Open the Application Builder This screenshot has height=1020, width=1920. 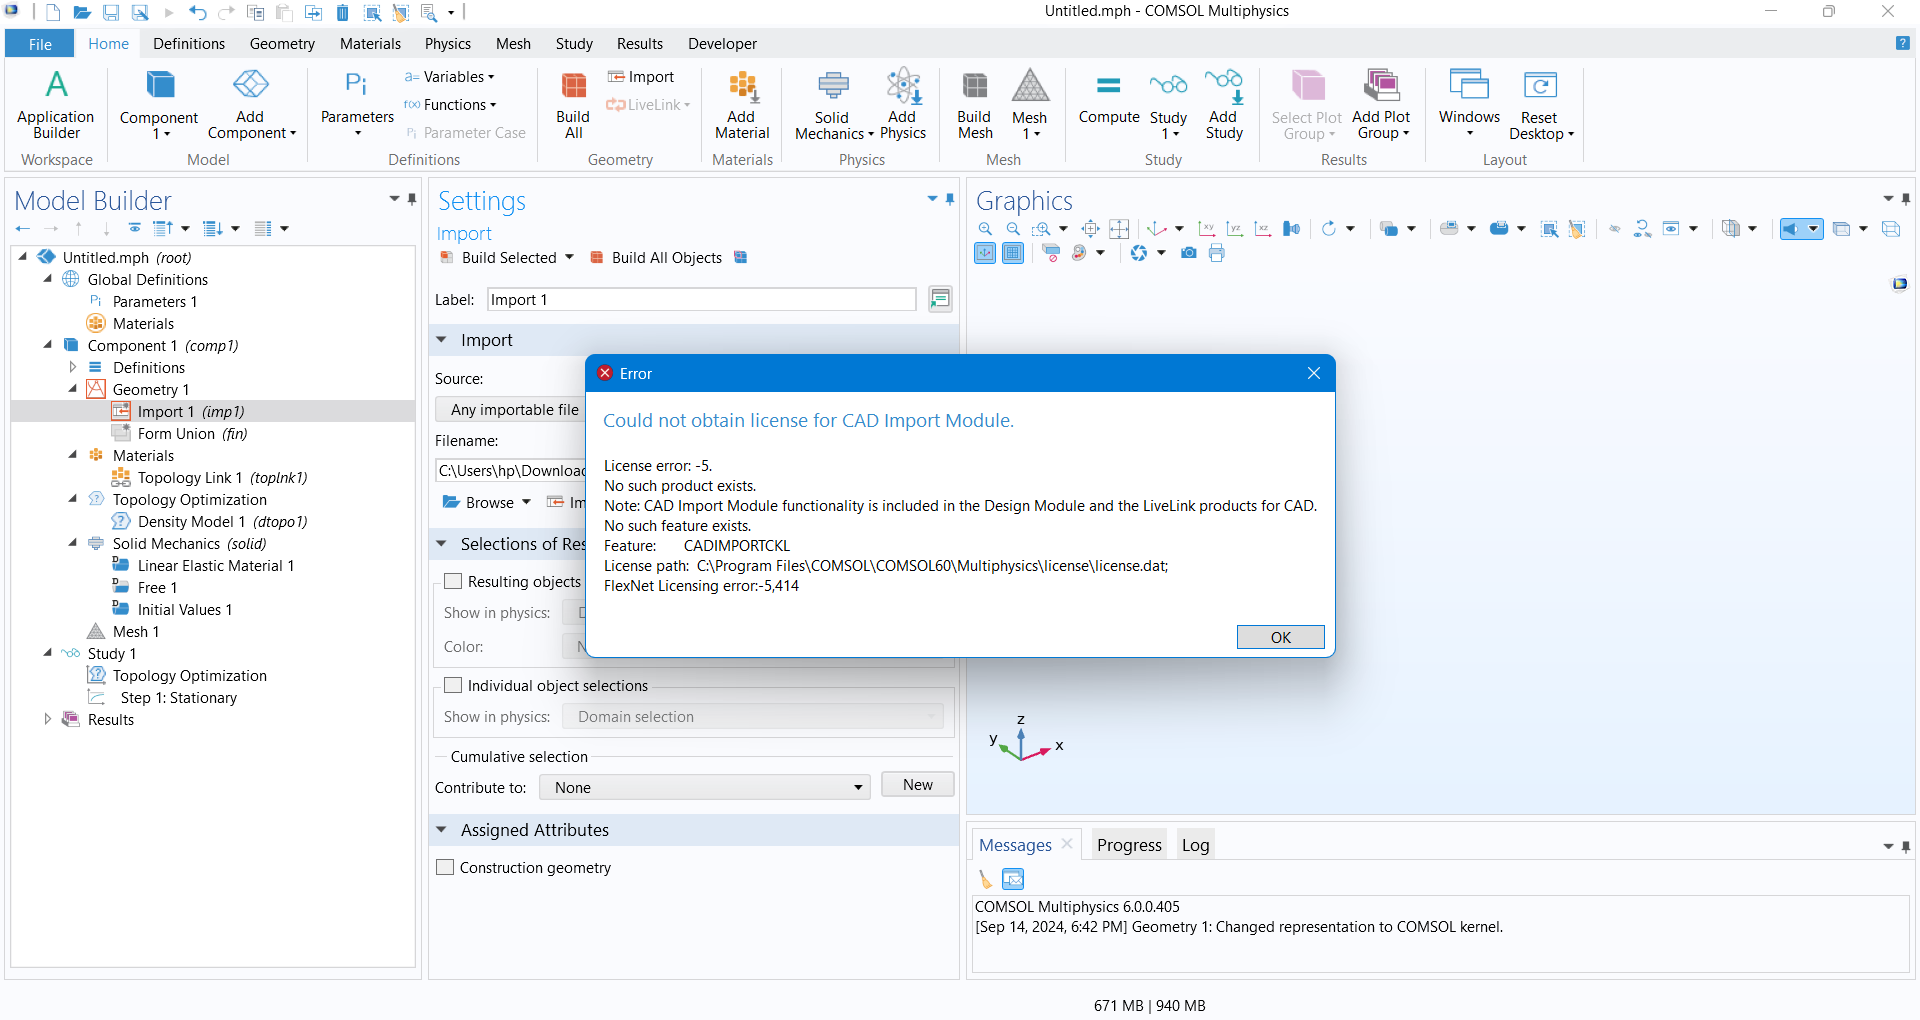[56, 105]
